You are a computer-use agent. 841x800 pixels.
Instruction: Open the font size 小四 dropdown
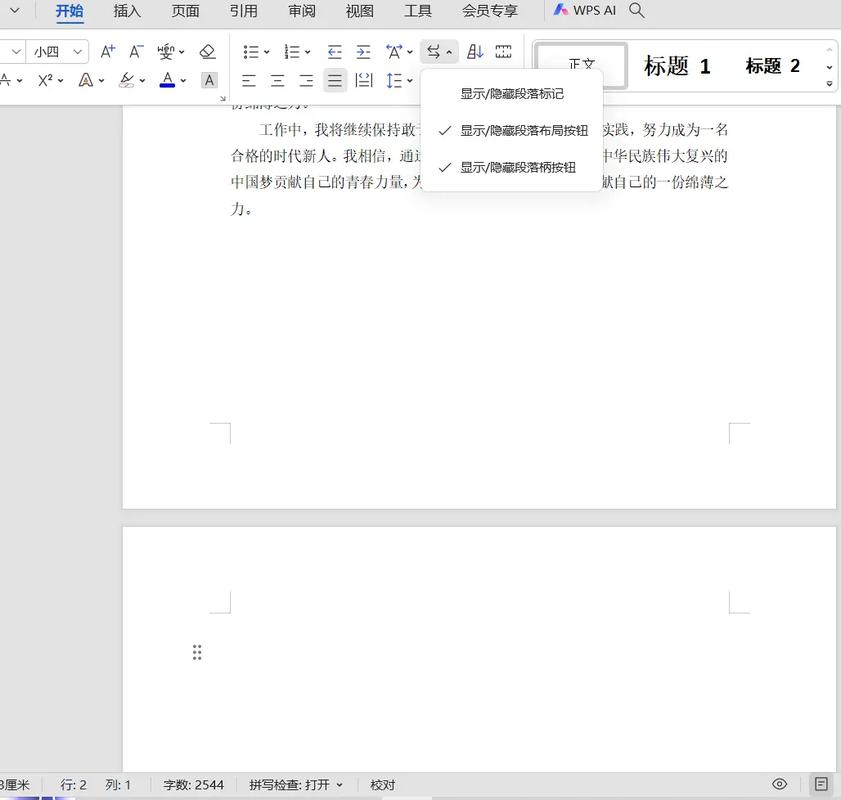pyautogui.click(x=78, y=52)
